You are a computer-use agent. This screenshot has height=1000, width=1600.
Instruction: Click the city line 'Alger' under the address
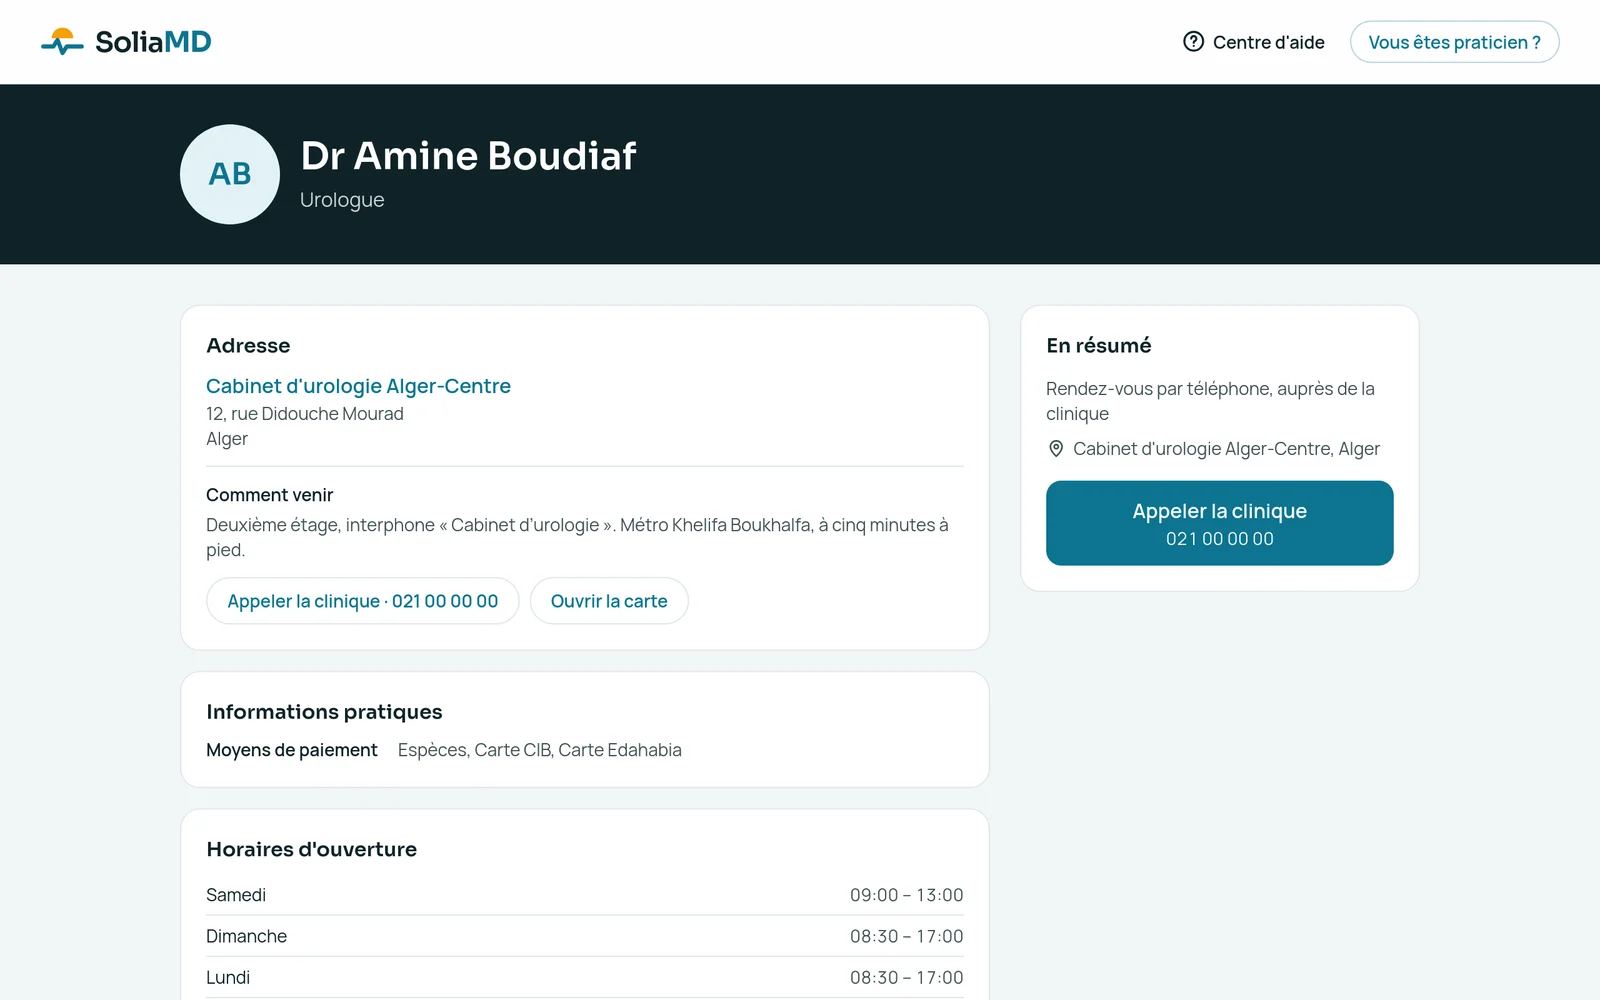tap(227, 439)
